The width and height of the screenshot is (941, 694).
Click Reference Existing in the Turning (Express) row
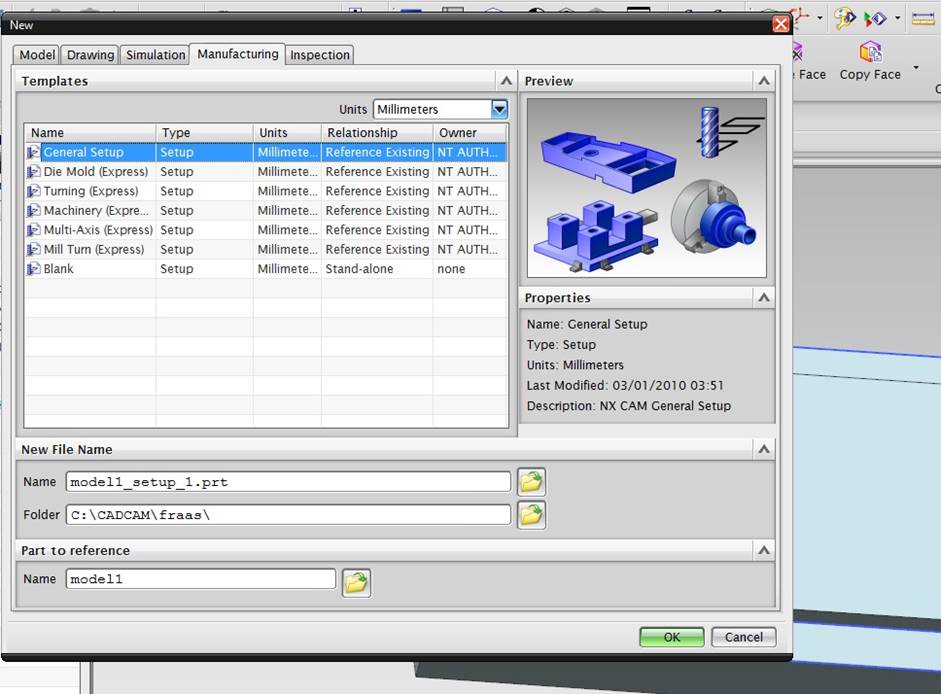pos(377,191)
